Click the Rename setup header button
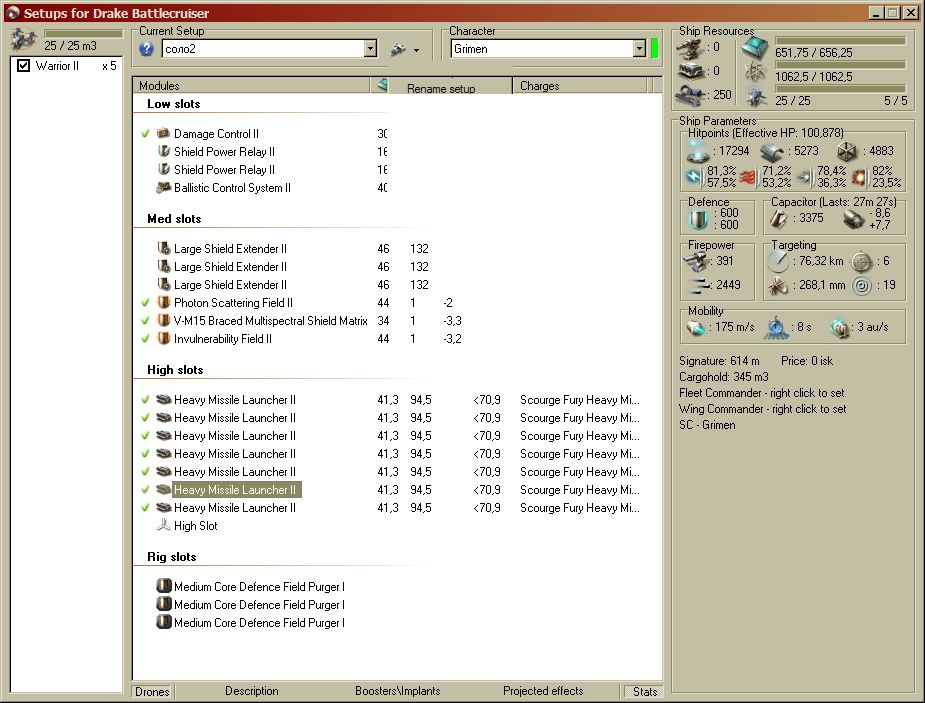The width and height of the screenshot is (925, 703). pos(441,88)
